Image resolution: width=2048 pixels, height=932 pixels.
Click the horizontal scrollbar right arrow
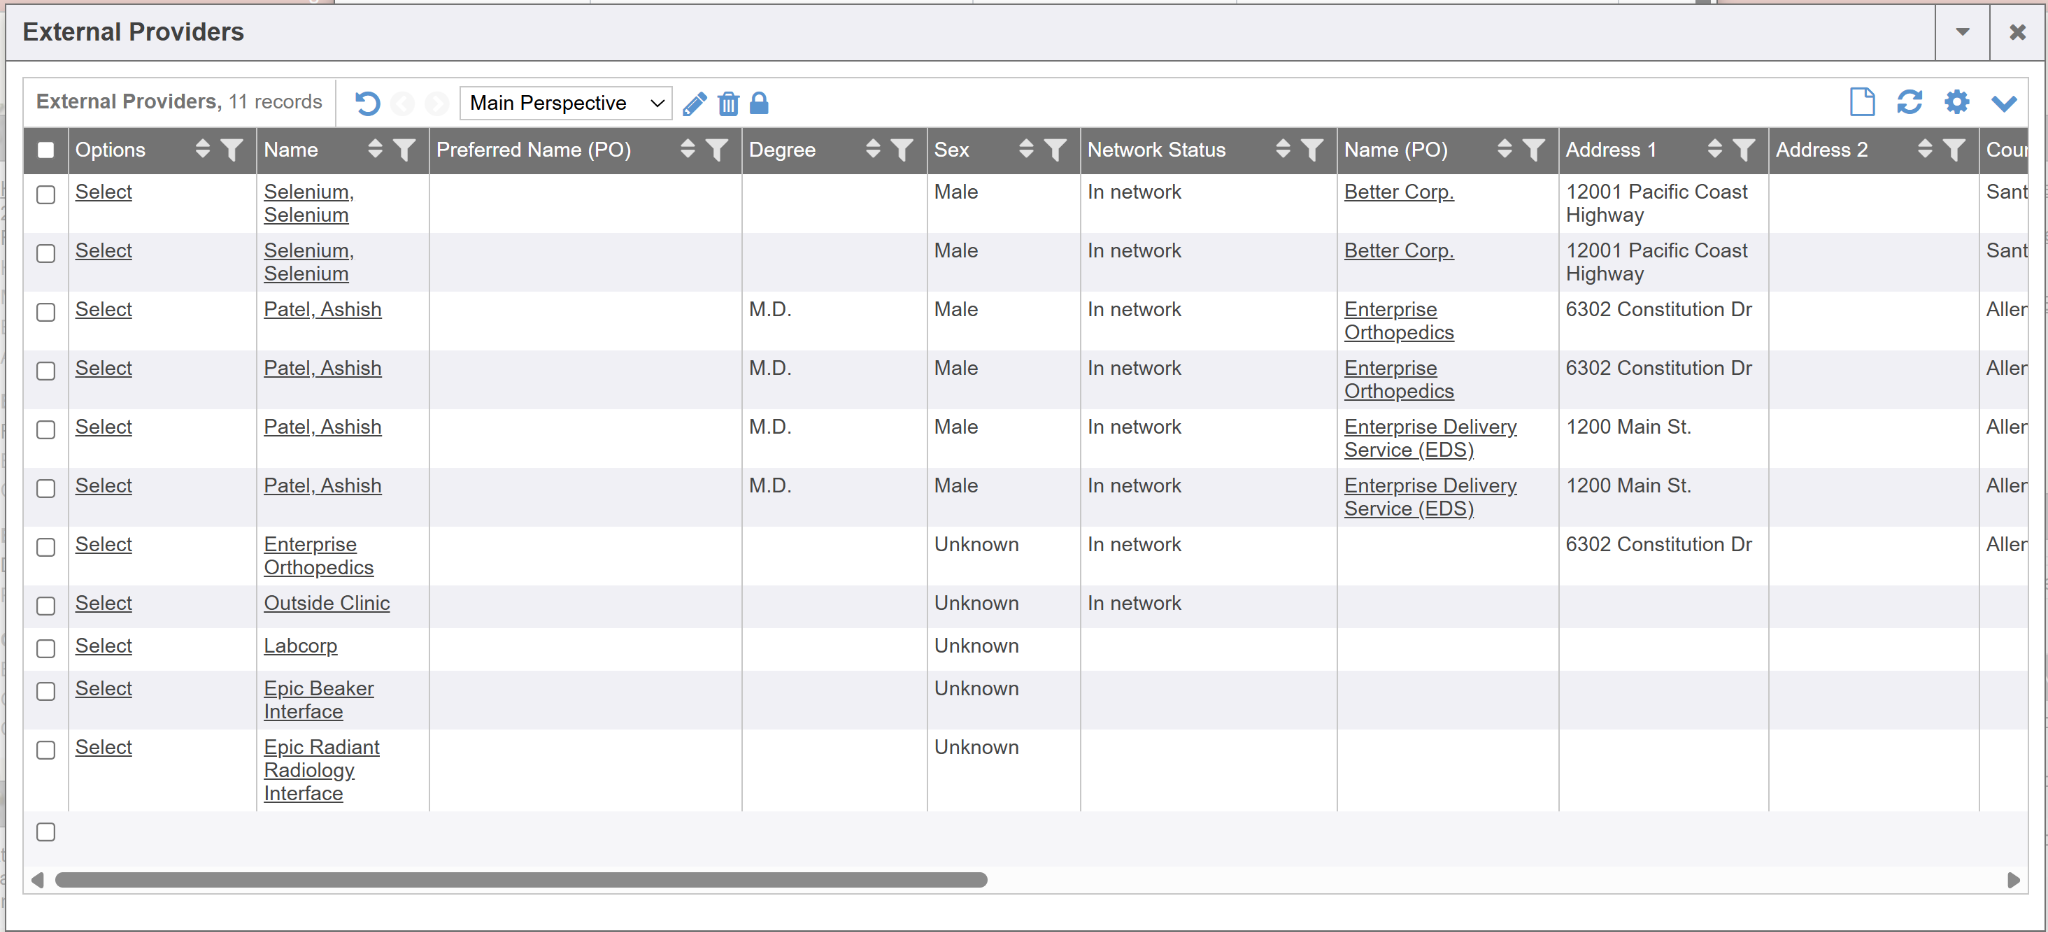point(2013,880)
